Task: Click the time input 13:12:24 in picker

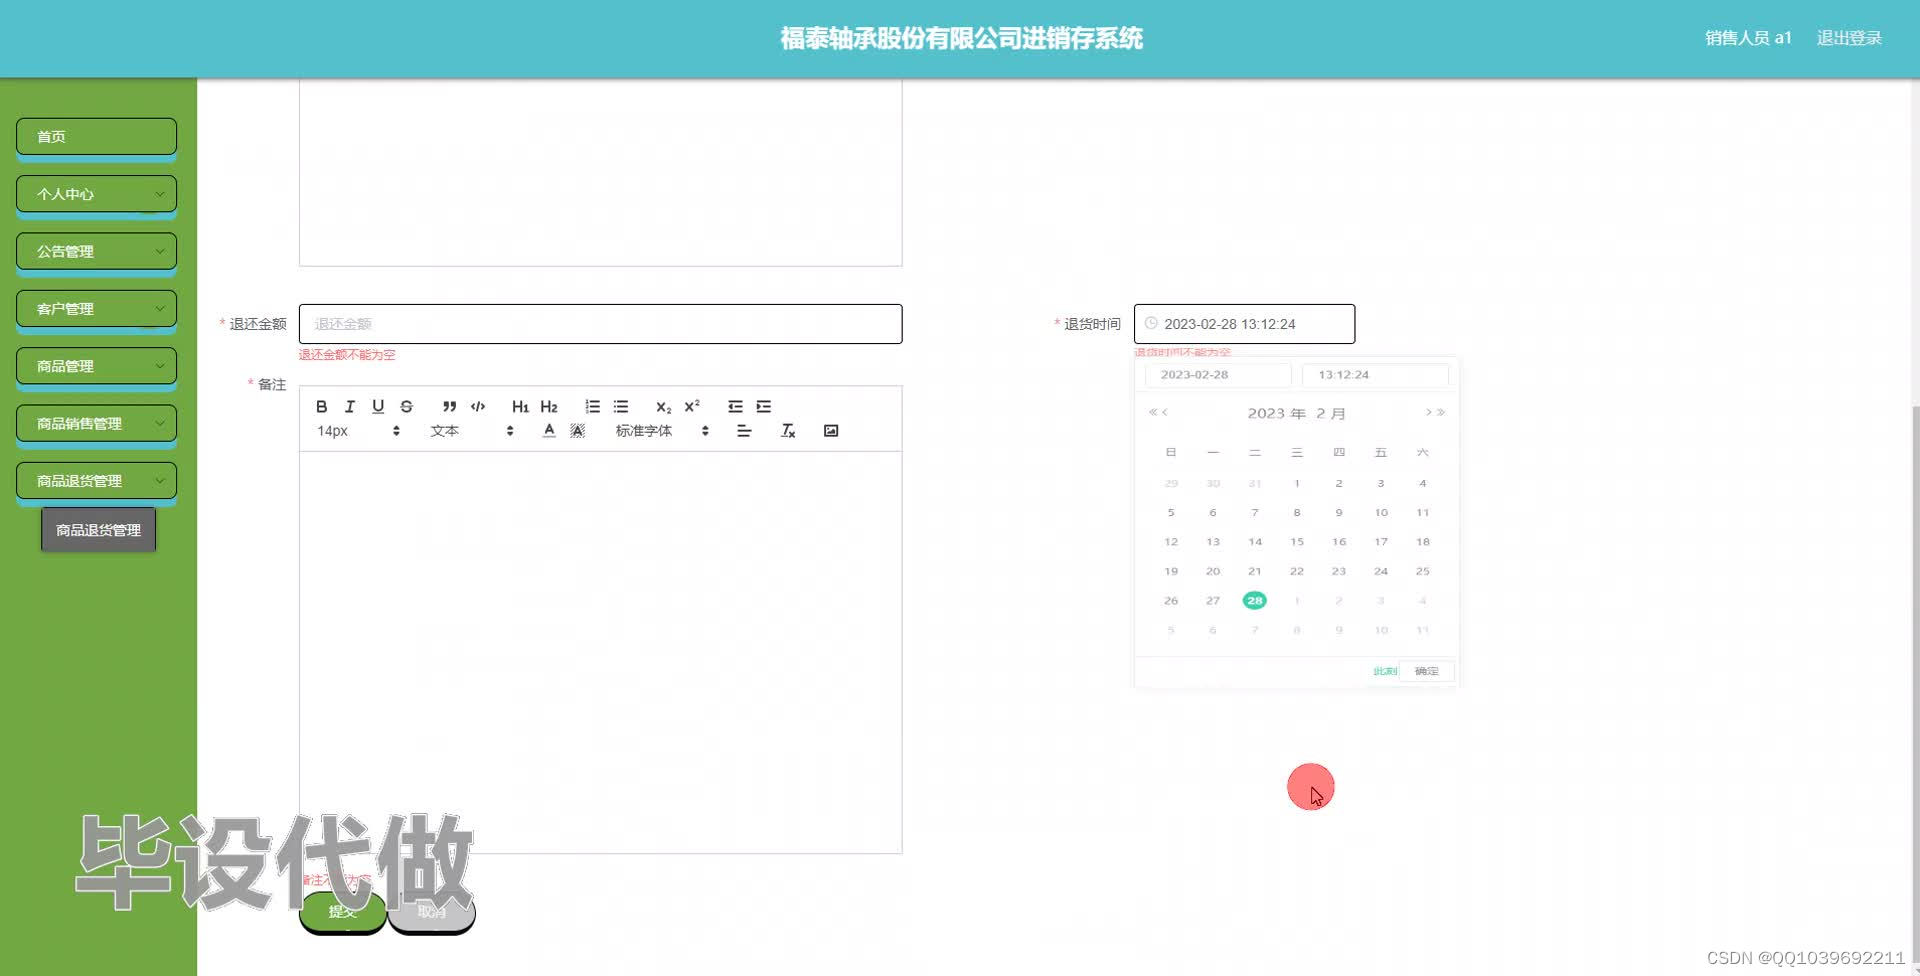Action: click(1375, 375)
